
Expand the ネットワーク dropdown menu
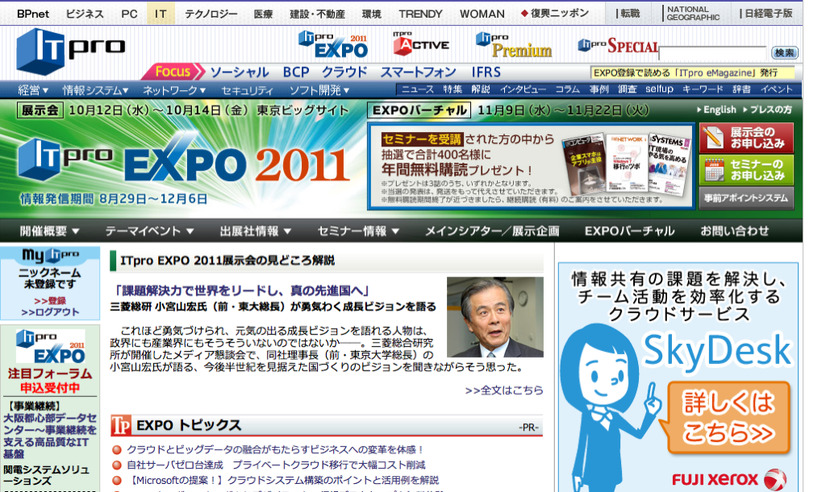tap(174, 90)
